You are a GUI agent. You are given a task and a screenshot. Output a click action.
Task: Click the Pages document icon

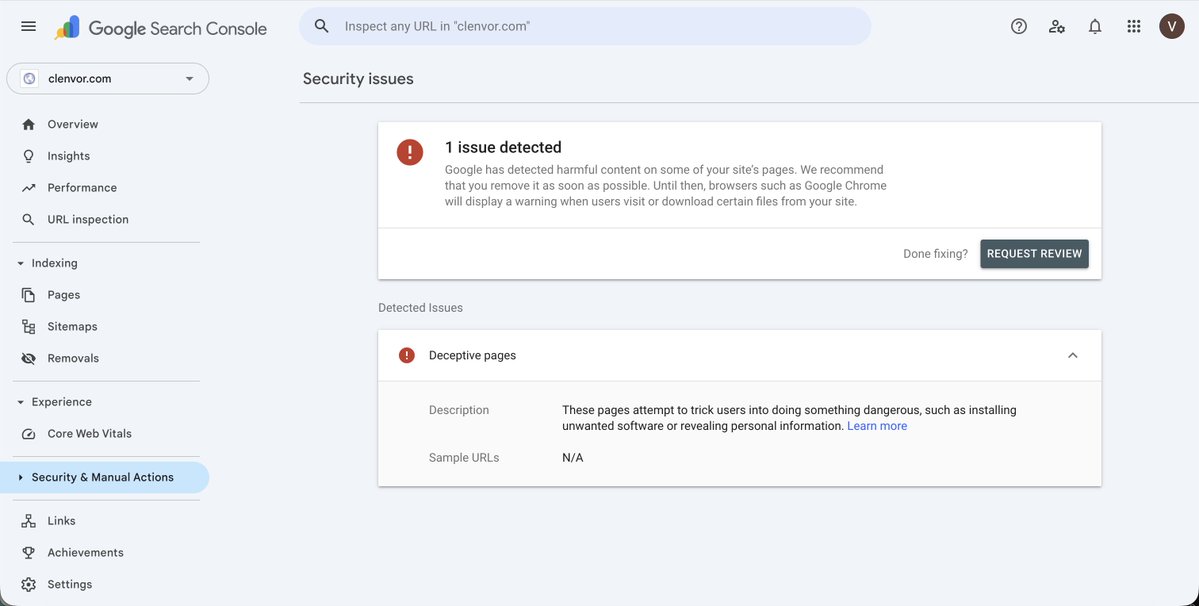pyautogui.click(x=28, y=295)
